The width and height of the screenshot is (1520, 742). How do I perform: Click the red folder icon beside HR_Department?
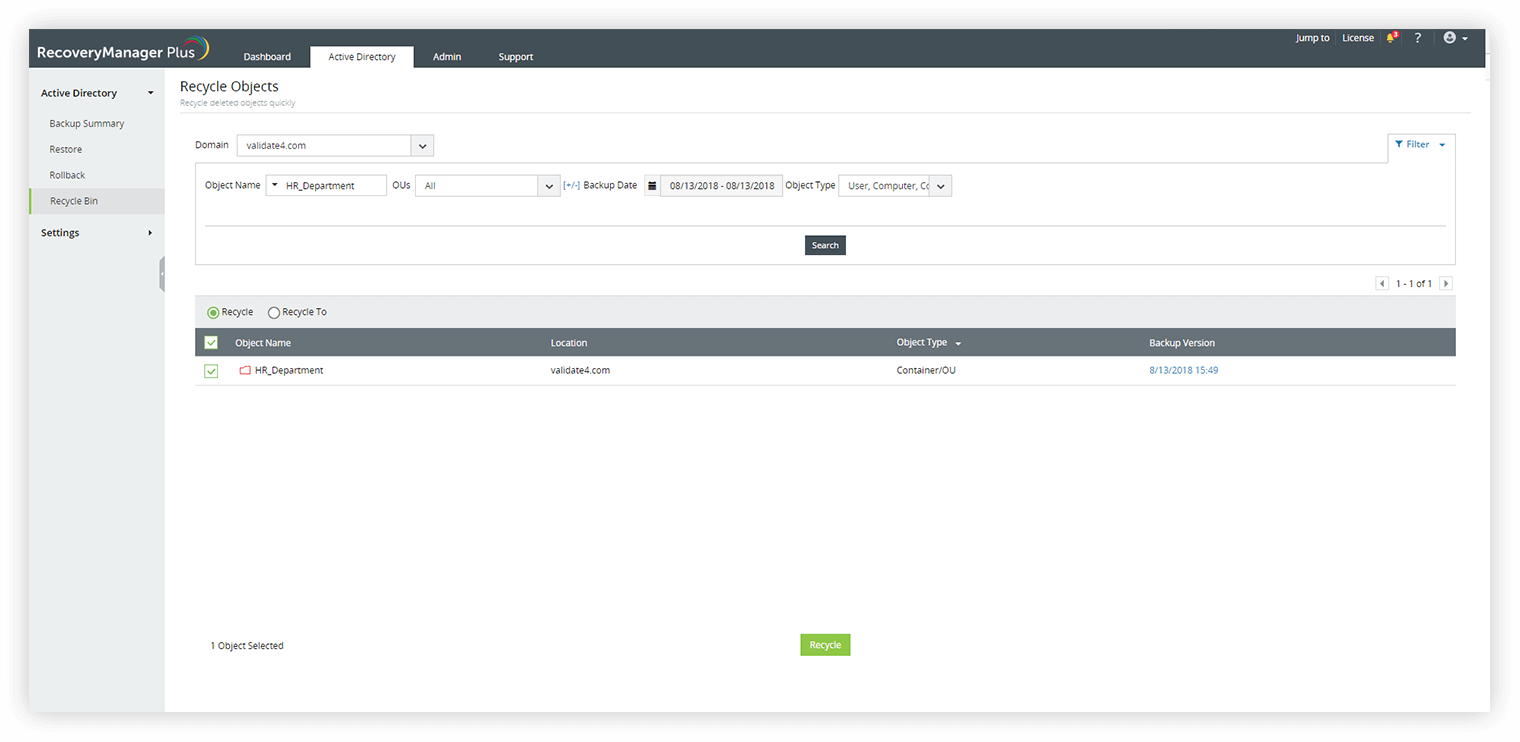(x=245, y=371)
